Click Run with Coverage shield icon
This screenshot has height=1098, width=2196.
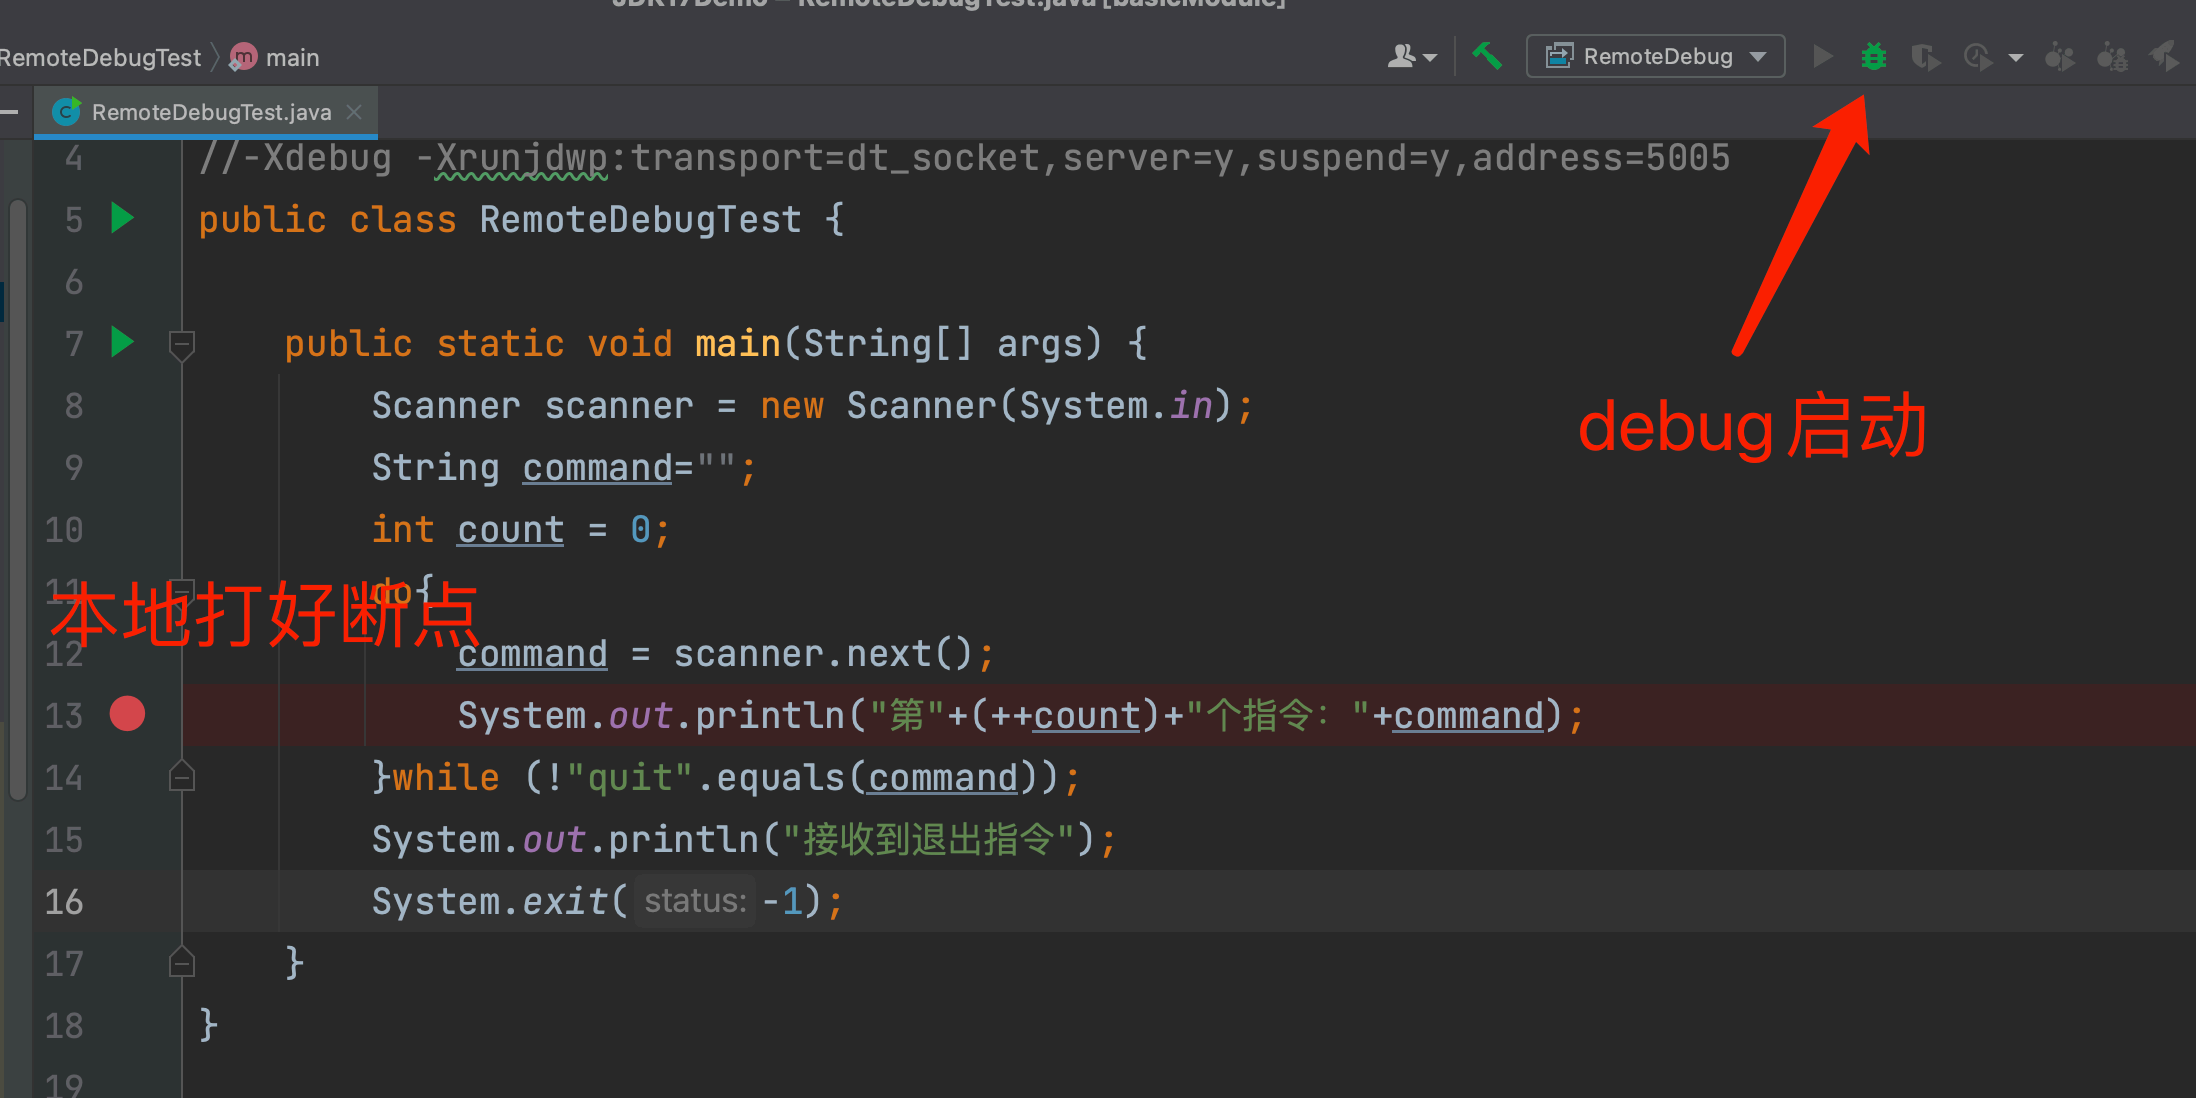pos(1925,57)
